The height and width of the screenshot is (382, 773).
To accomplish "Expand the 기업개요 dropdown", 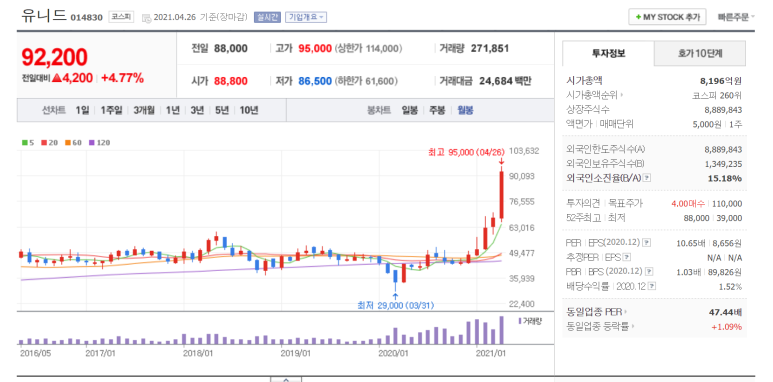I will (x=306, y=17).
